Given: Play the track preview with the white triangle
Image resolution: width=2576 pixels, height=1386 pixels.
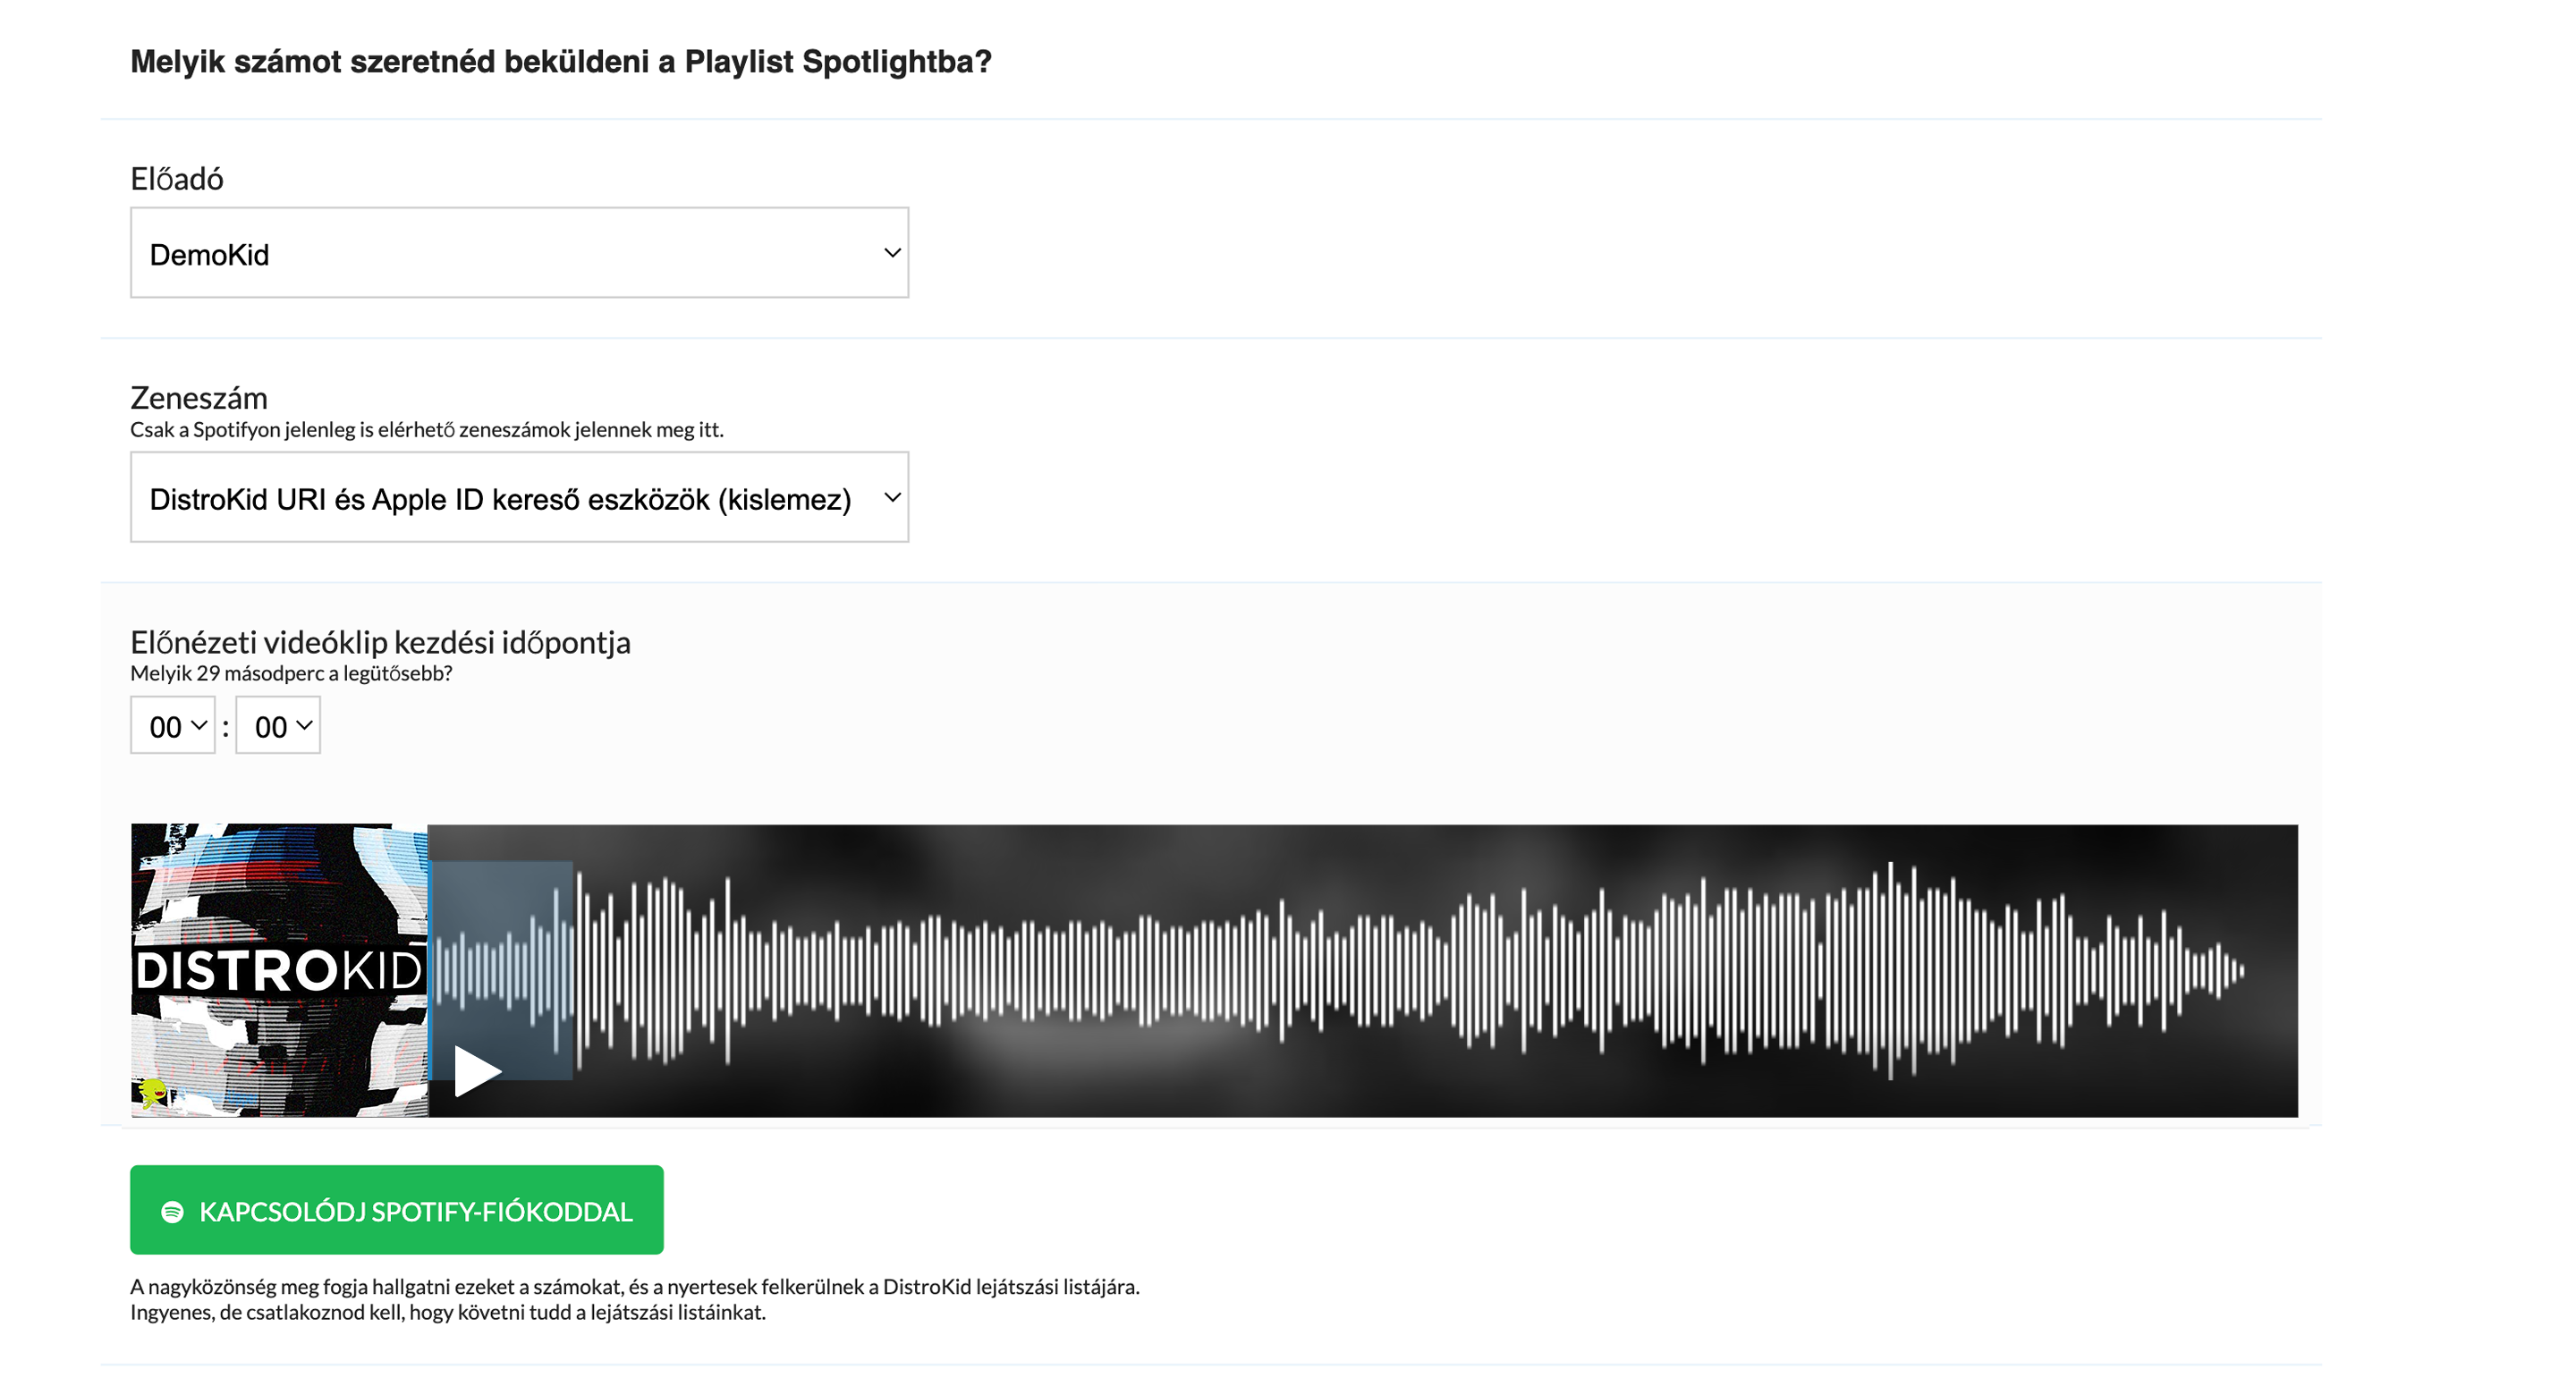Looking at the screenshot, I should (476, 1071).
